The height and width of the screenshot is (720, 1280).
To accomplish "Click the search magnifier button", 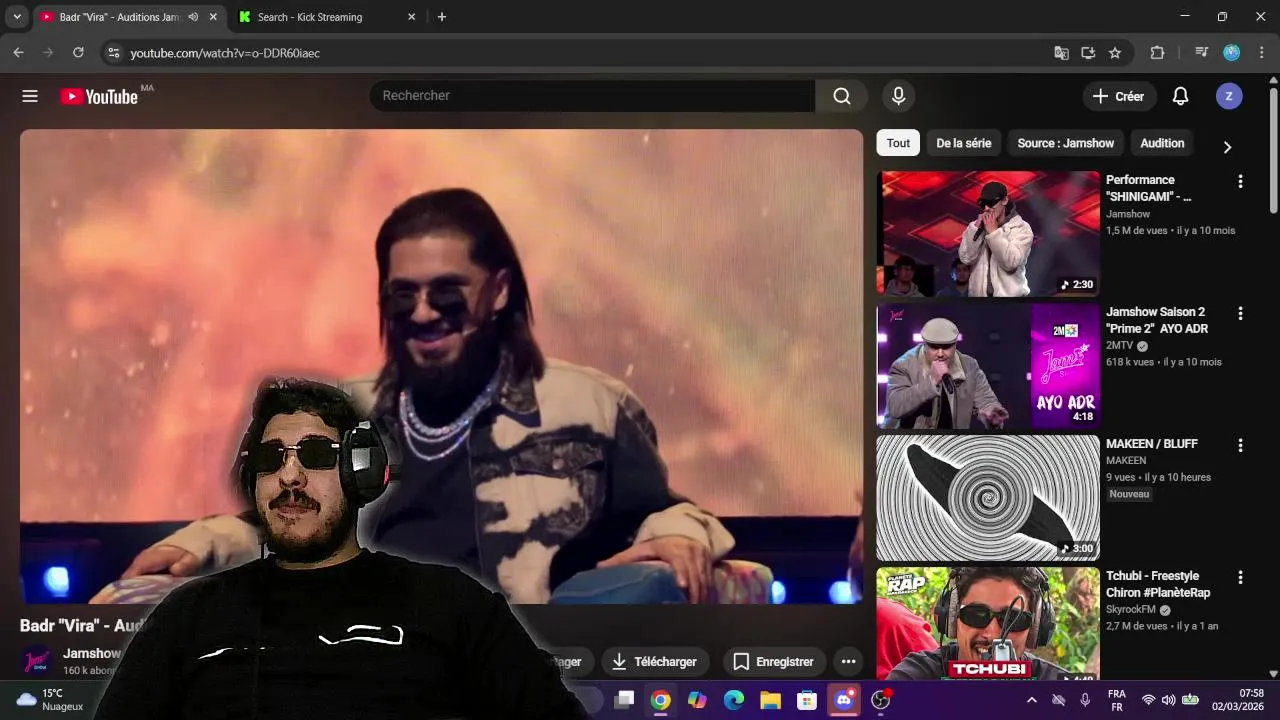I will (x=842, y=96).
